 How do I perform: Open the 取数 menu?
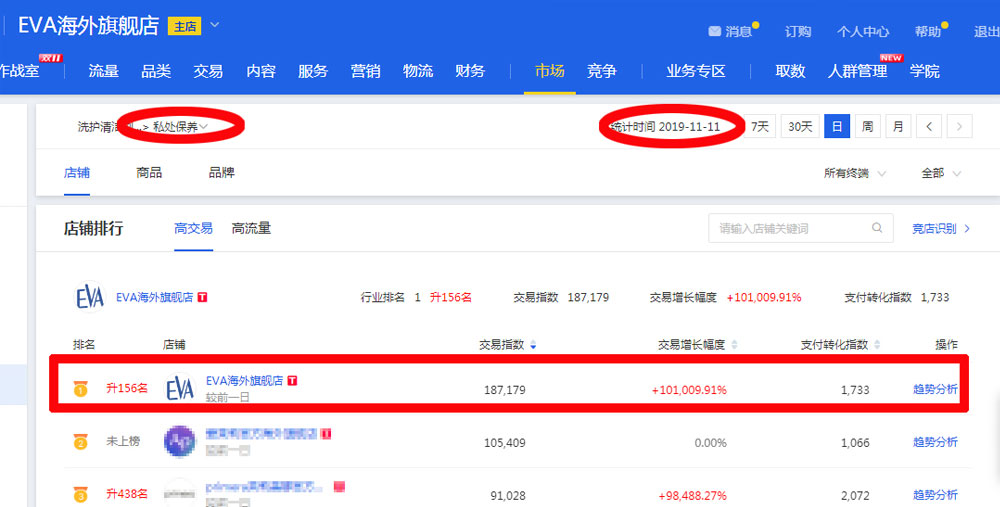click(790, 71)
